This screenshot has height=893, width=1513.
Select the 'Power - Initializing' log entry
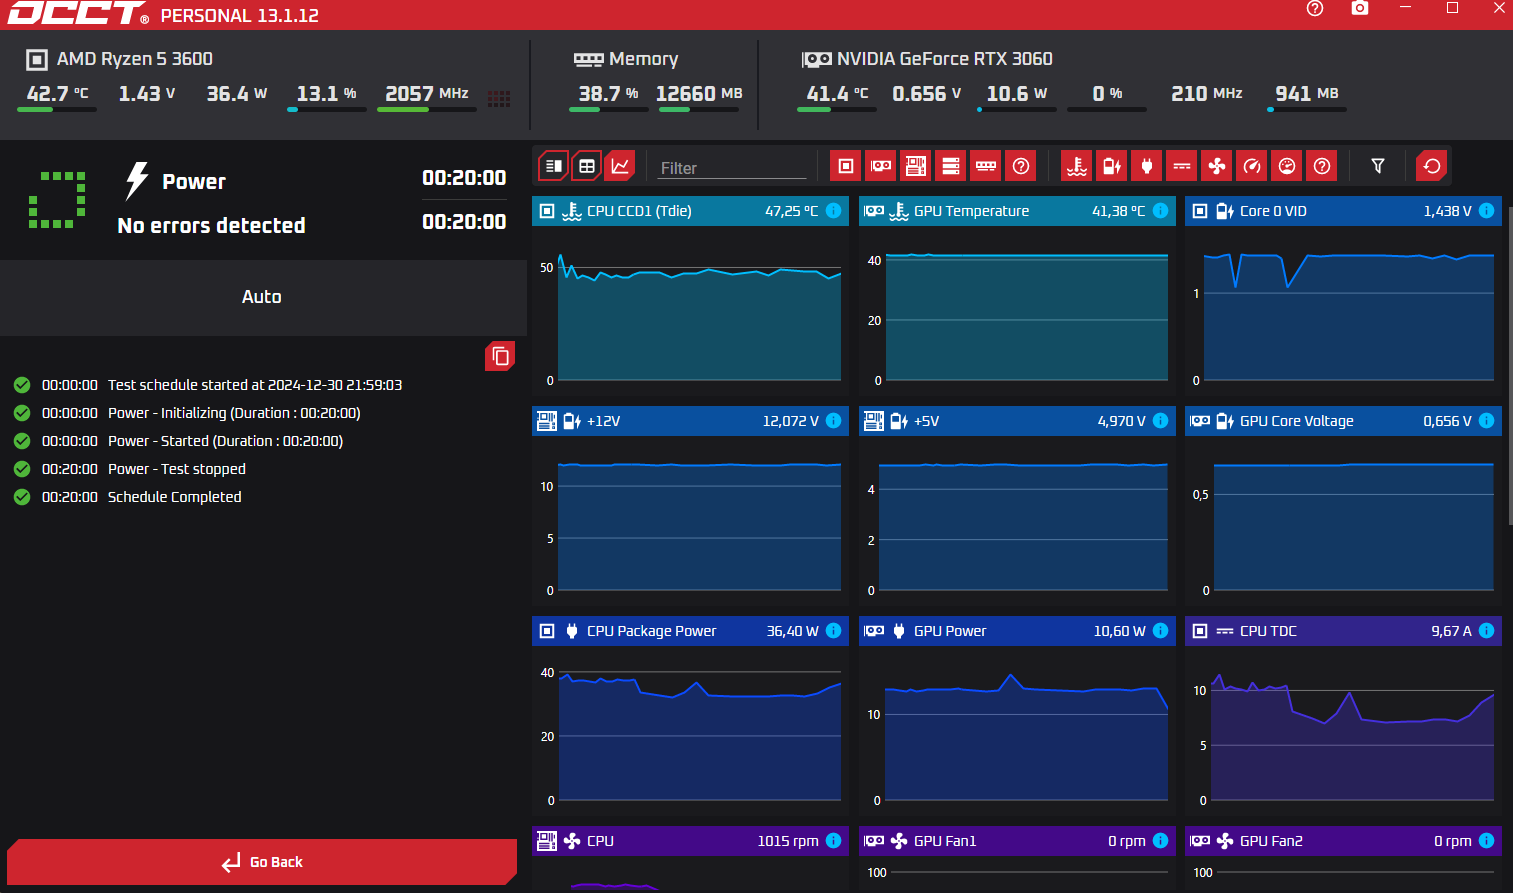[x=234, y=413]
